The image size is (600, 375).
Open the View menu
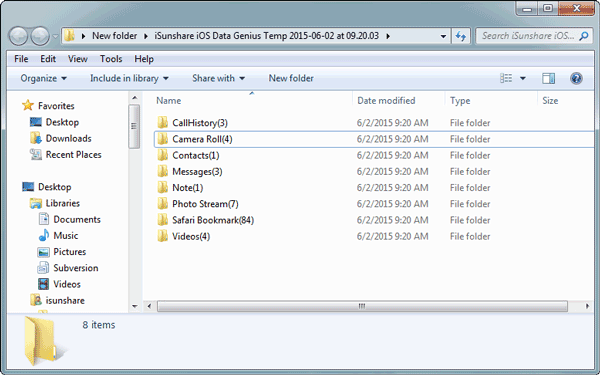click(78, 59)
